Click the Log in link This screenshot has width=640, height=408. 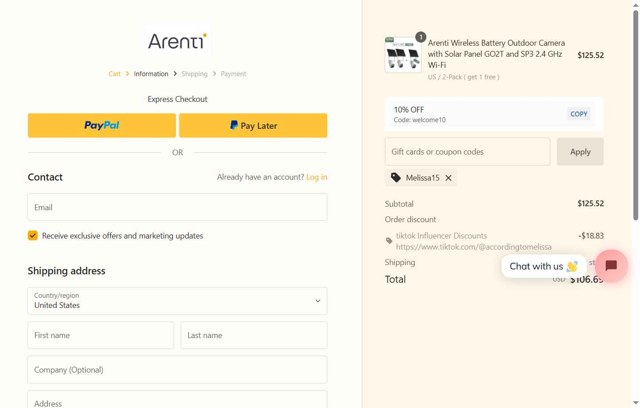tap(317, 177)
